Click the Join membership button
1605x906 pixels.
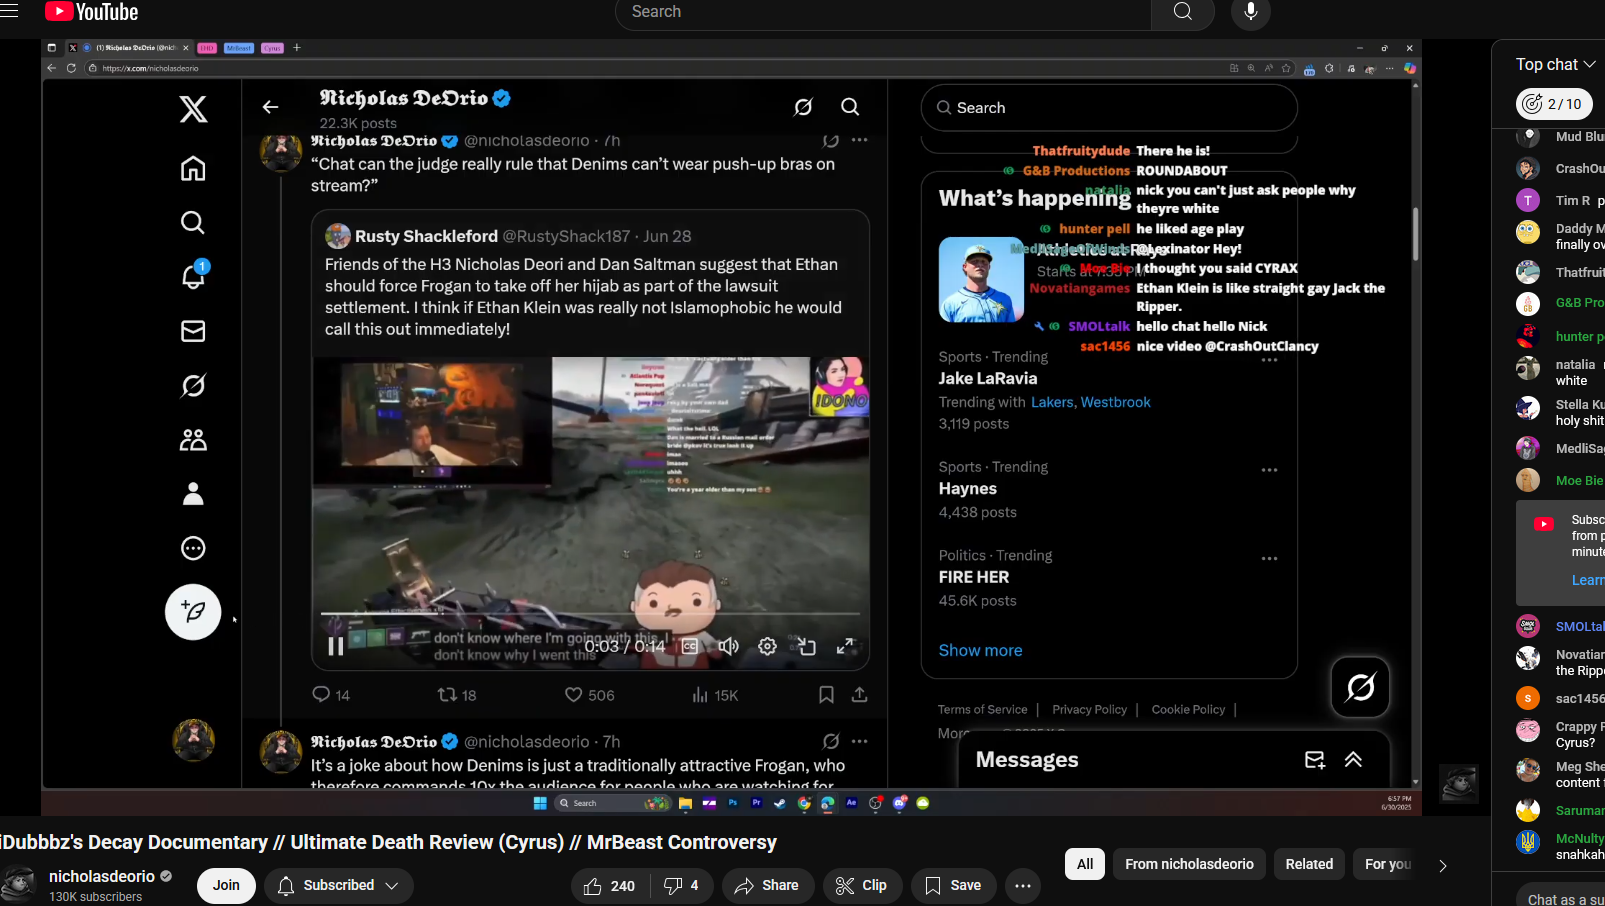226,886
